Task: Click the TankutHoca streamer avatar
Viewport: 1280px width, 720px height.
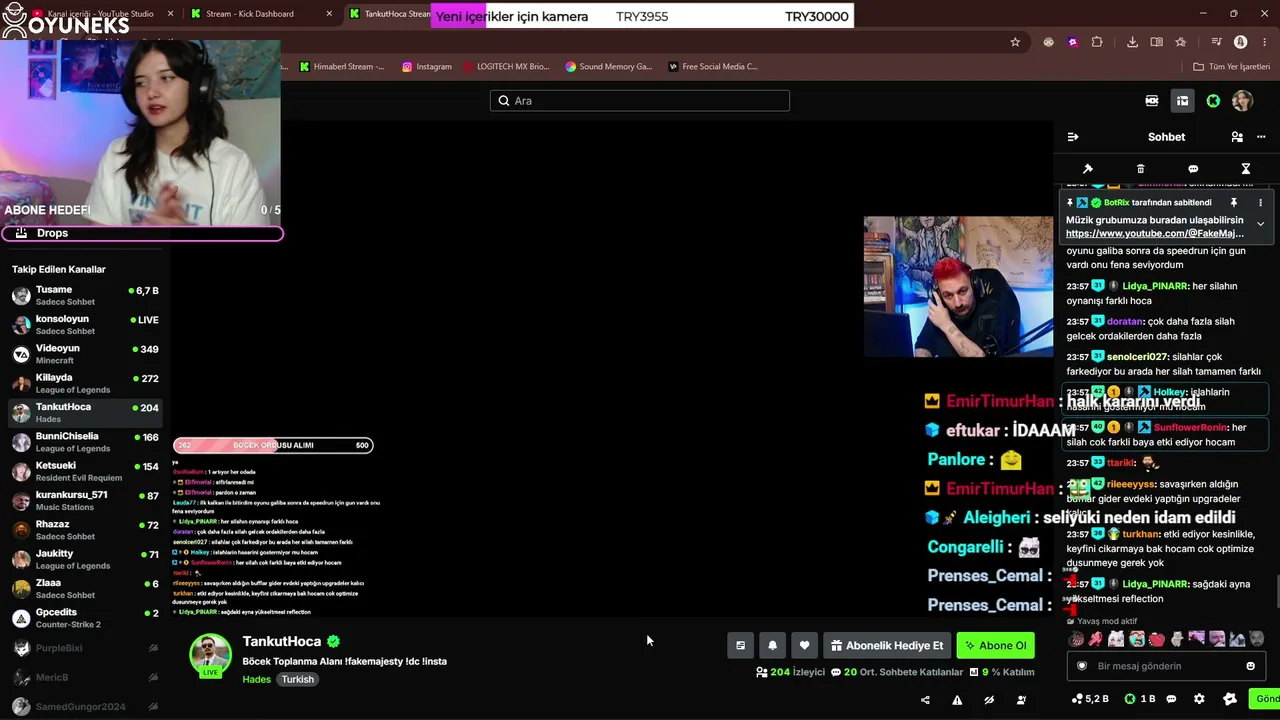Action: coord(210,655)
